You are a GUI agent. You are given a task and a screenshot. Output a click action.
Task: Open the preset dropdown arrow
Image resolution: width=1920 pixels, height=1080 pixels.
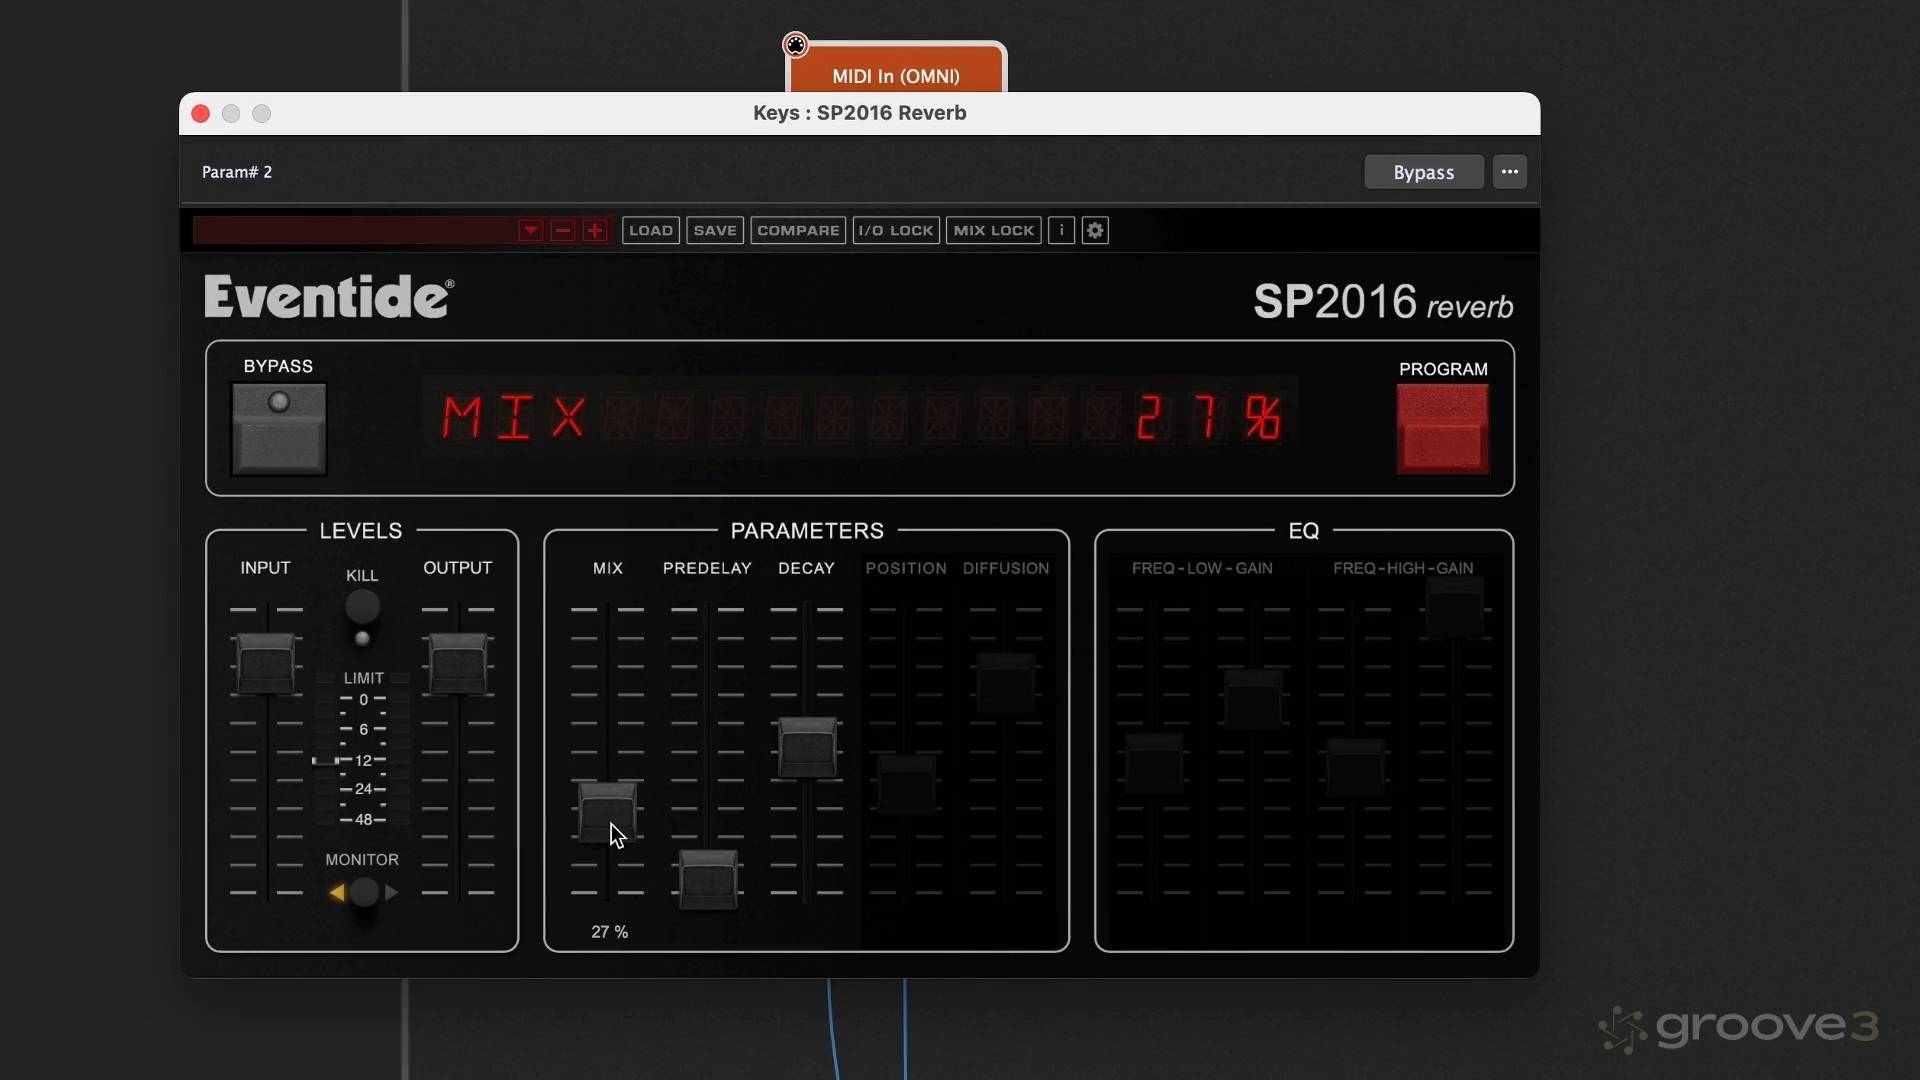click(530, 231)
